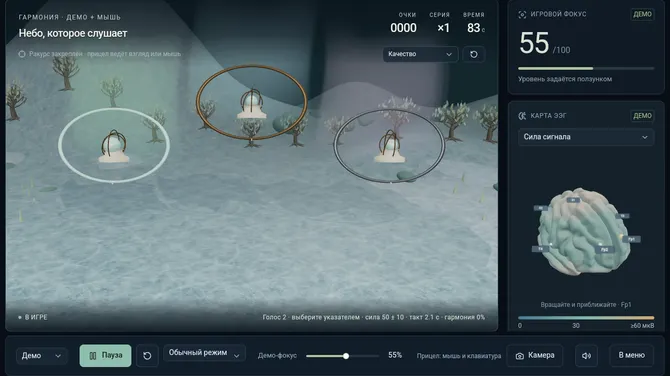Open the Демо mode dropdown
670x376 pixels.
41,355
